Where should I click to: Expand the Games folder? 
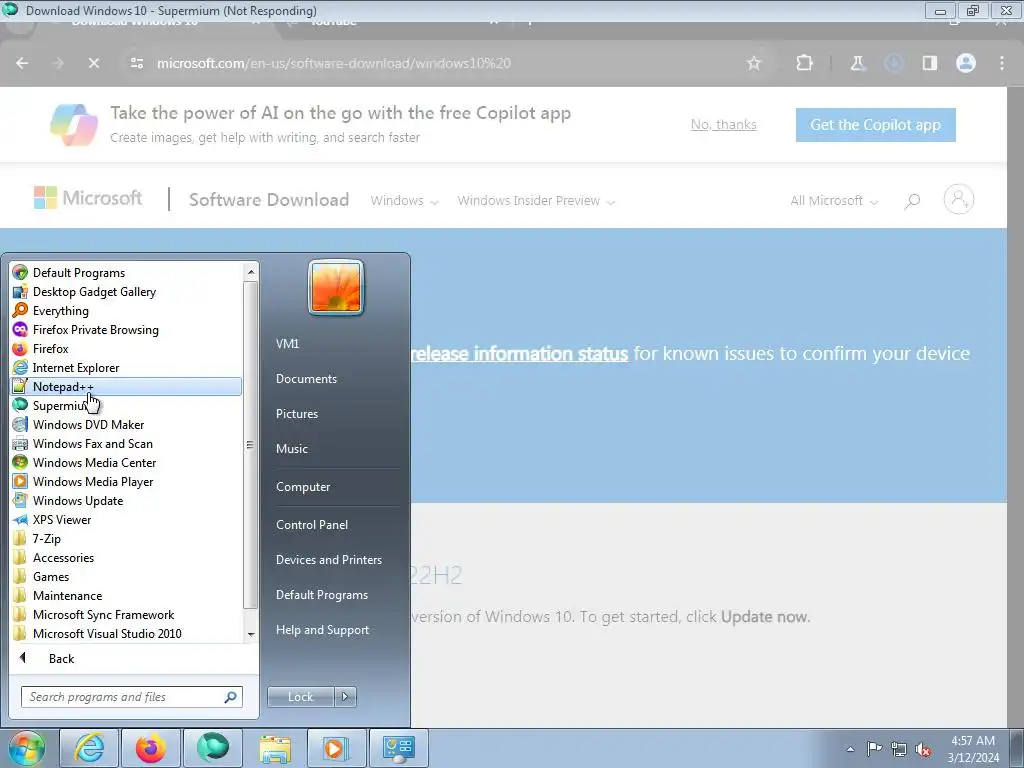coord(127,576)
